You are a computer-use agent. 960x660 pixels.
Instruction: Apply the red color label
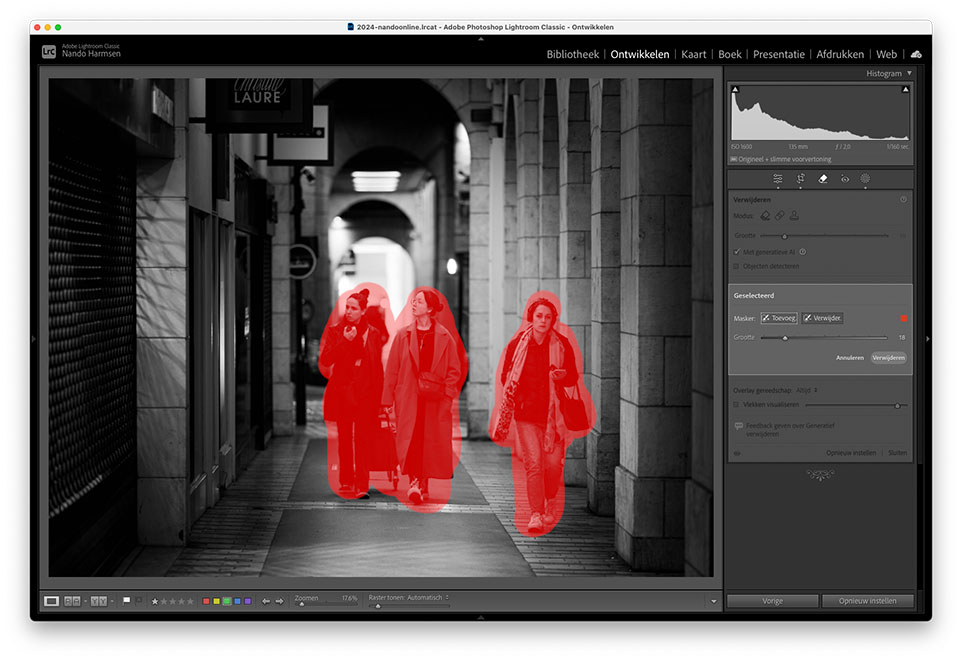(x=206, y=601)
